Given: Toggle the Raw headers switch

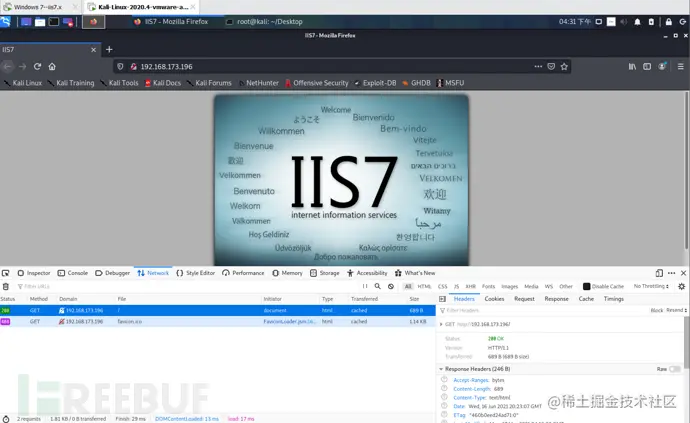Looking at the screenshot, I should click(x=675, y=369).
